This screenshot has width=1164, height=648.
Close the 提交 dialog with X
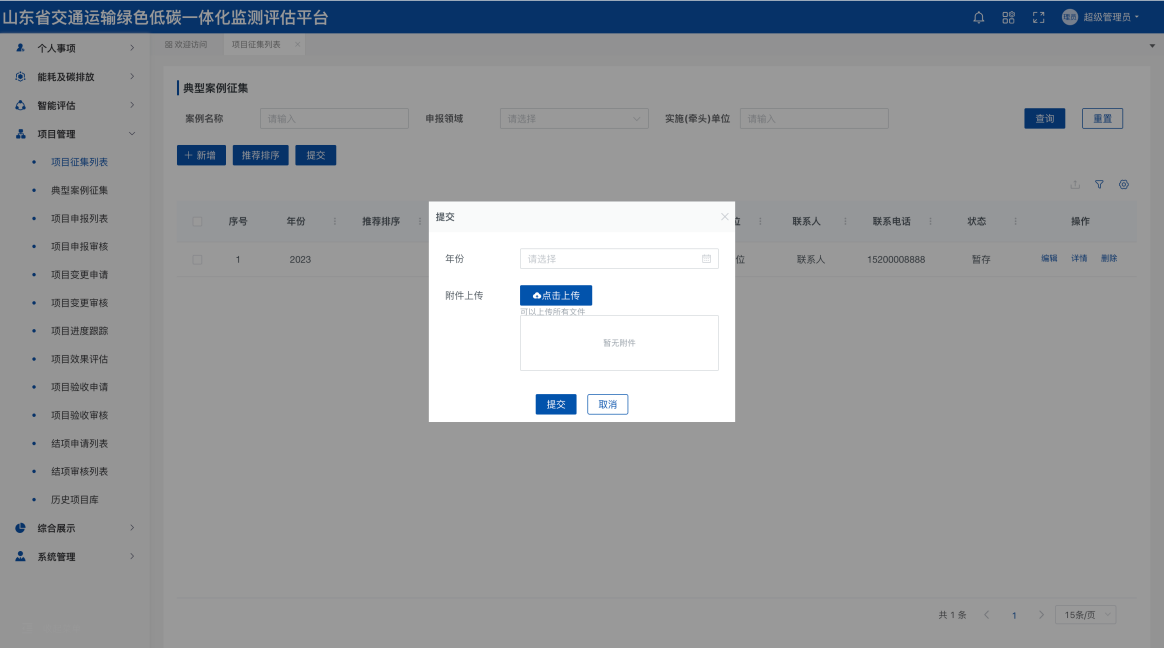point(725,216)
